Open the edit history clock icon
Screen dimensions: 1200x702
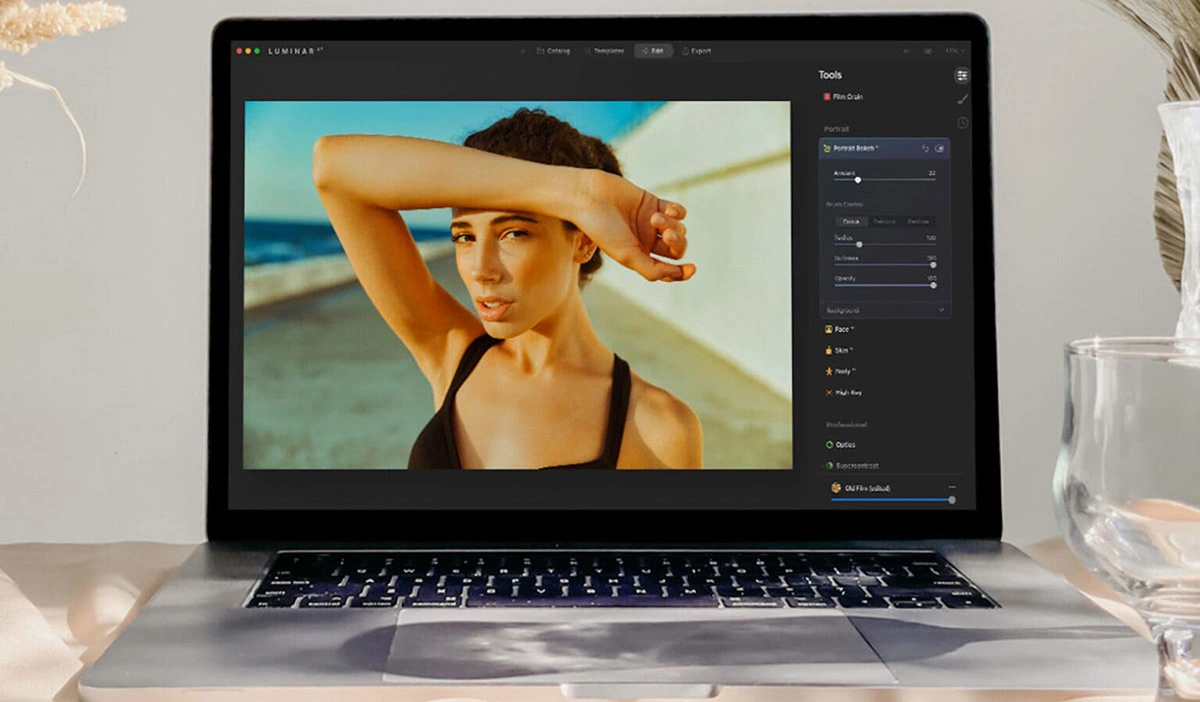pos(962,123)
